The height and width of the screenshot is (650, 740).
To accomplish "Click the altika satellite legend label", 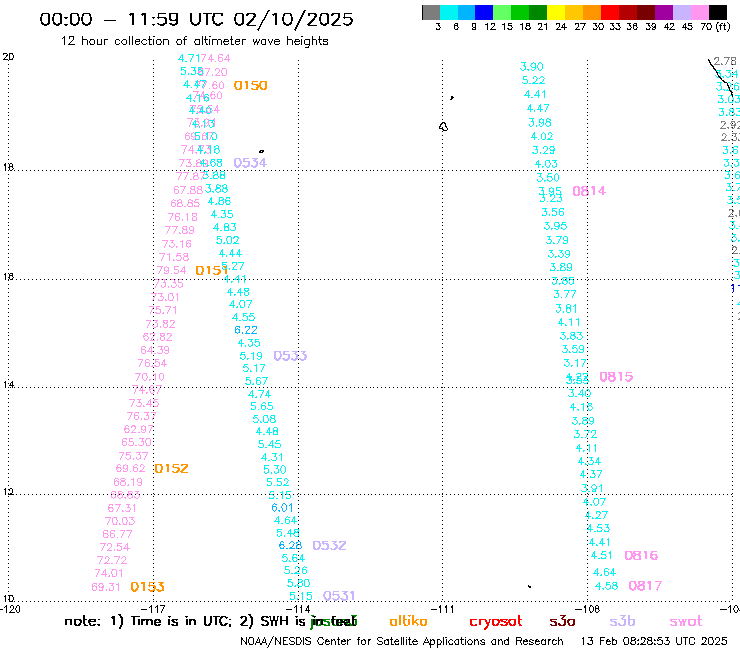I will (x=408, y=621).
